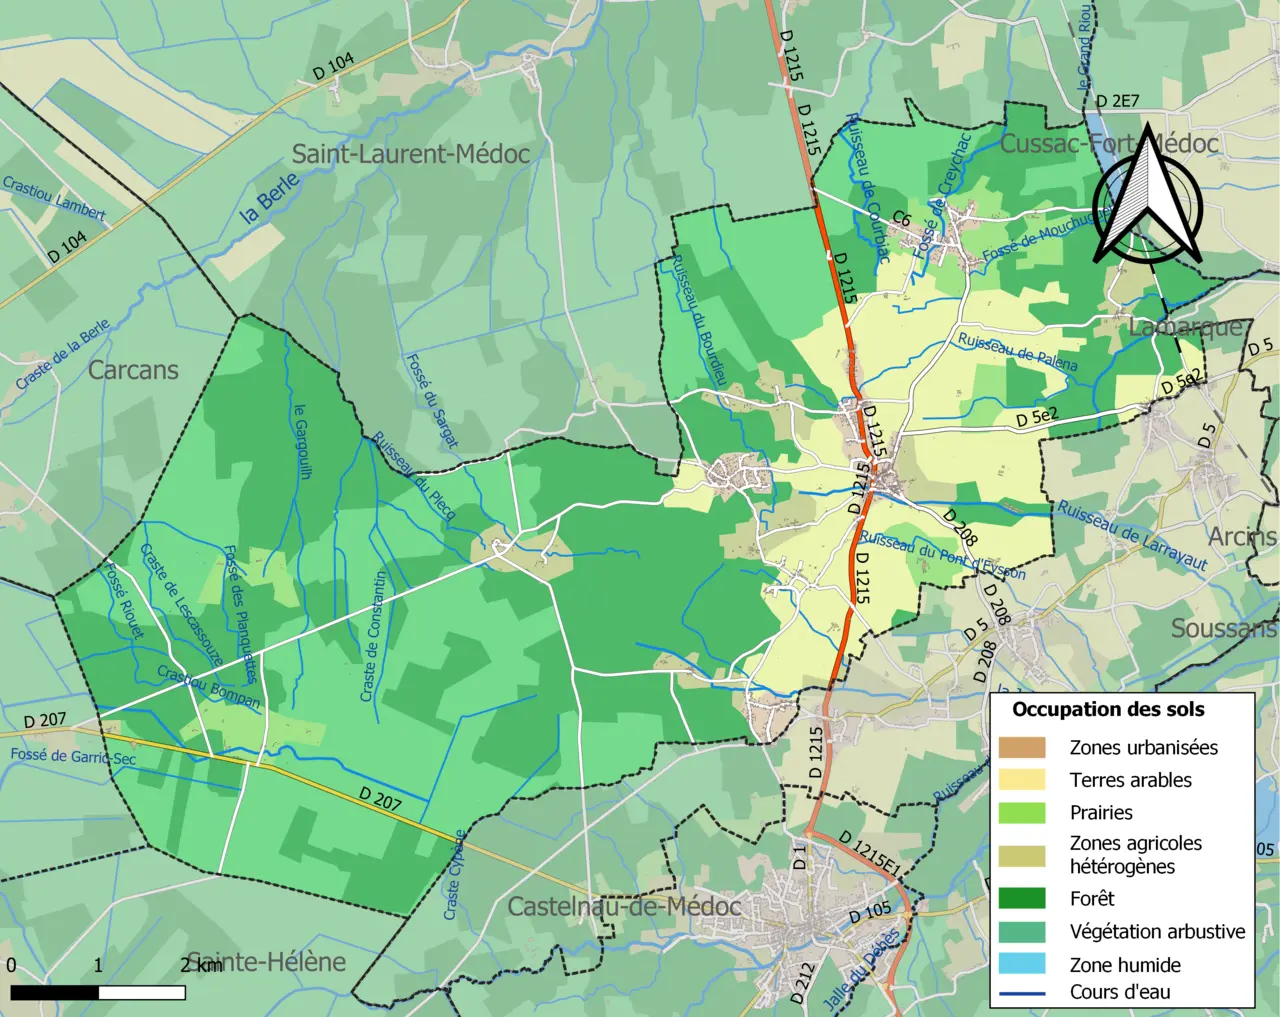Click the Forêt legend swatch

1021,898
